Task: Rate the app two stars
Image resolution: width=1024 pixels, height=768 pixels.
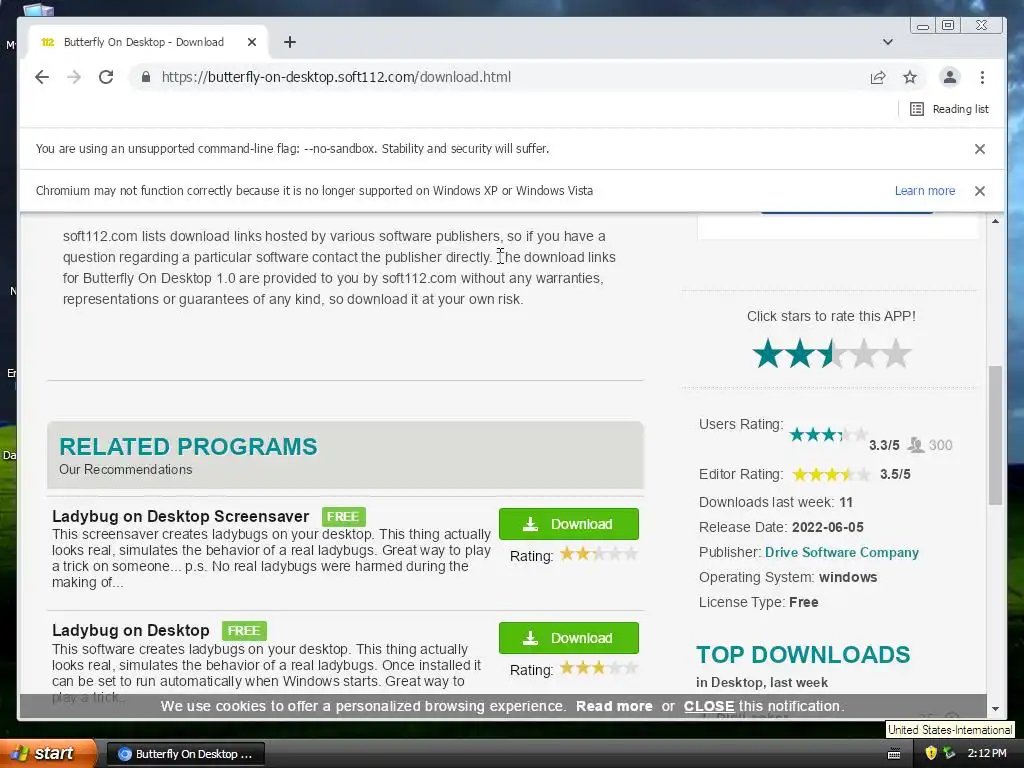Action: (800, 353)
